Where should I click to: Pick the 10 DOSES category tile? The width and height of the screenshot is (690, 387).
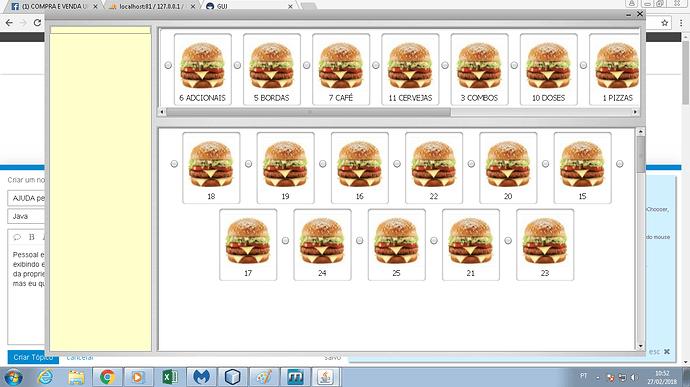pos(548,70)
